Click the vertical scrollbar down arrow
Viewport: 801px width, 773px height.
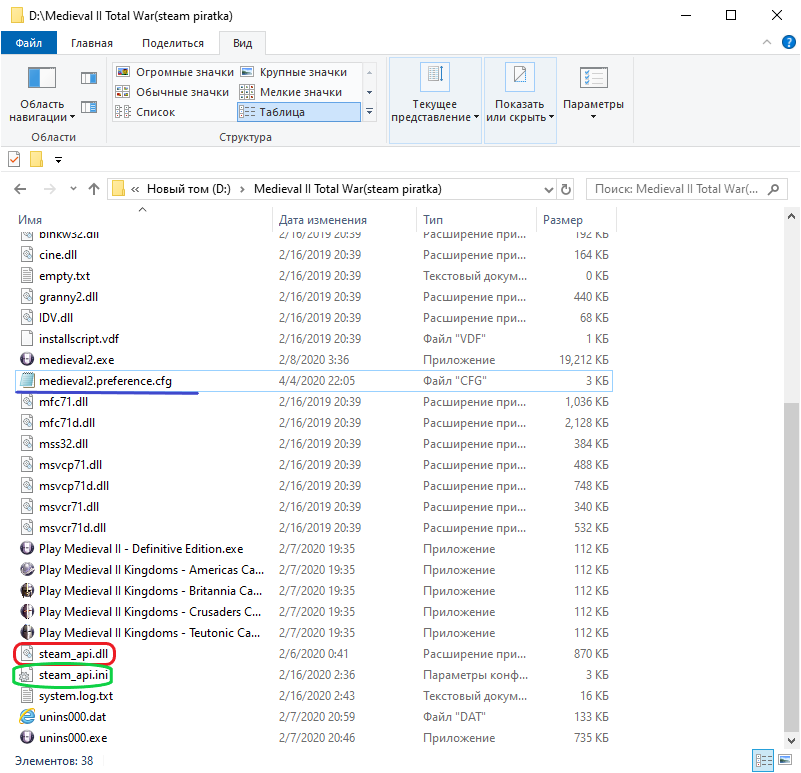click(x=791, y=740)
